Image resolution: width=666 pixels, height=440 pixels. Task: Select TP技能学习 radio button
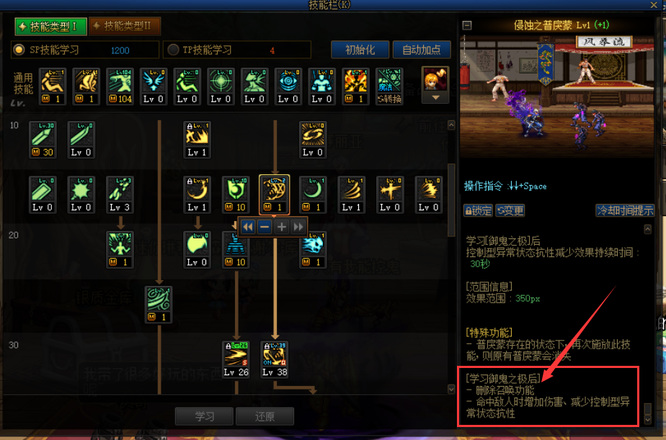172,50
